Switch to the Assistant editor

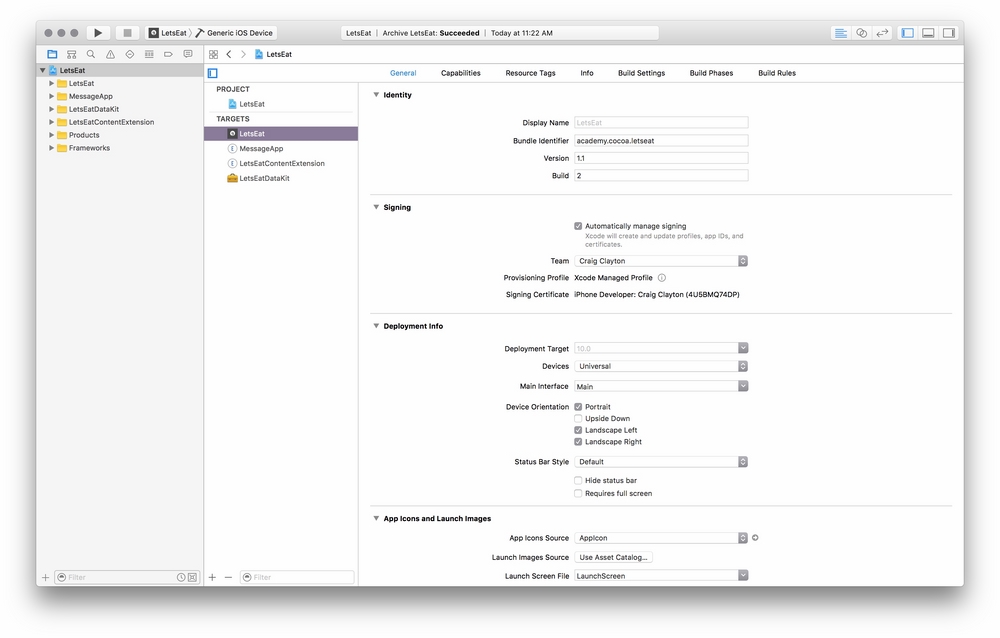click(x=861, y=33)
